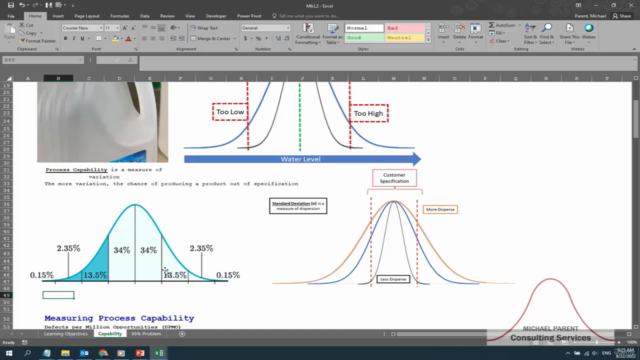Click the vertical scrollbar thumb
This screenshot has height=360, width=640.
tap(636, 119)
